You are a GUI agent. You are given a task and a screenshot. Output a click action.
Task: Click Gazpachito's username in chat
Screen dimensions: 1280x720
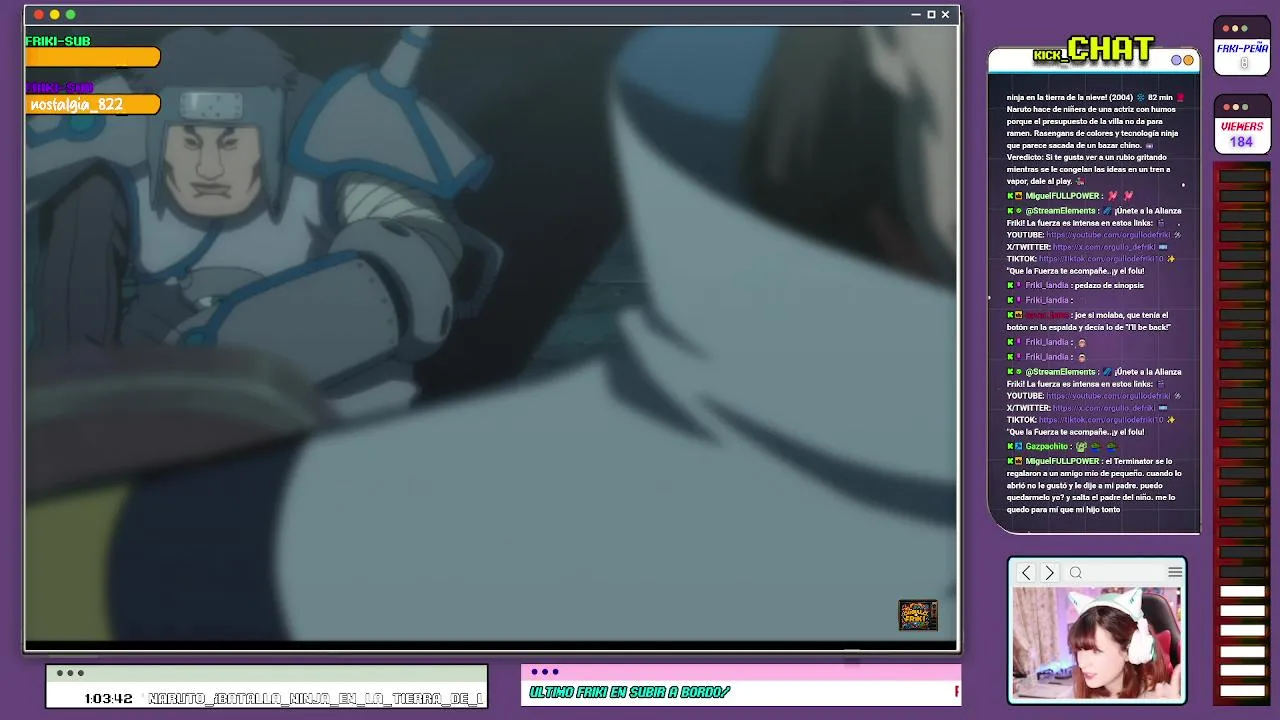pos(1046,446)
